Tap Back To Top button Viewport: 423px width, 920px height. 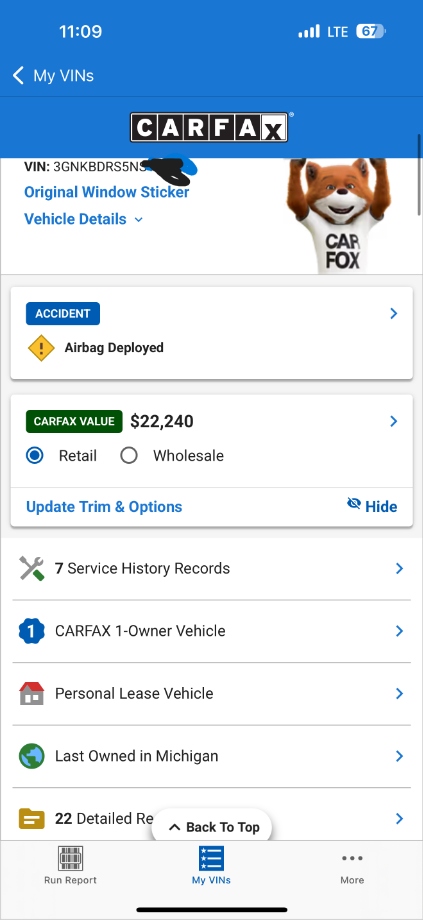click(212, 827)
